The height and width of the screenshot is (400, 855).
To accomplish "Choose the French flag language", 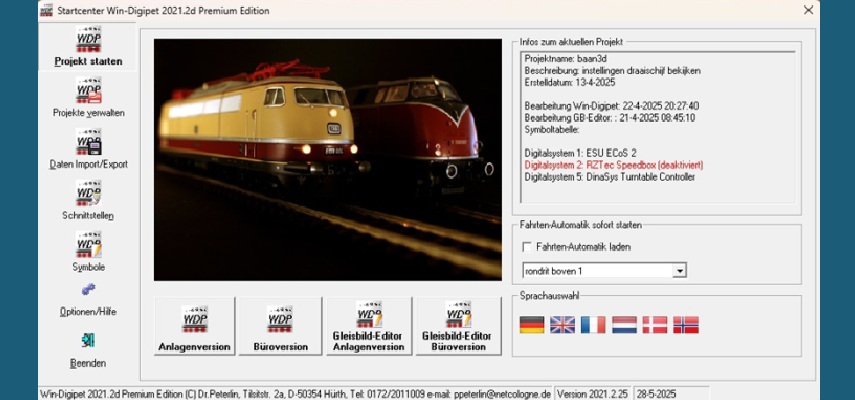I will coord(593,325).
